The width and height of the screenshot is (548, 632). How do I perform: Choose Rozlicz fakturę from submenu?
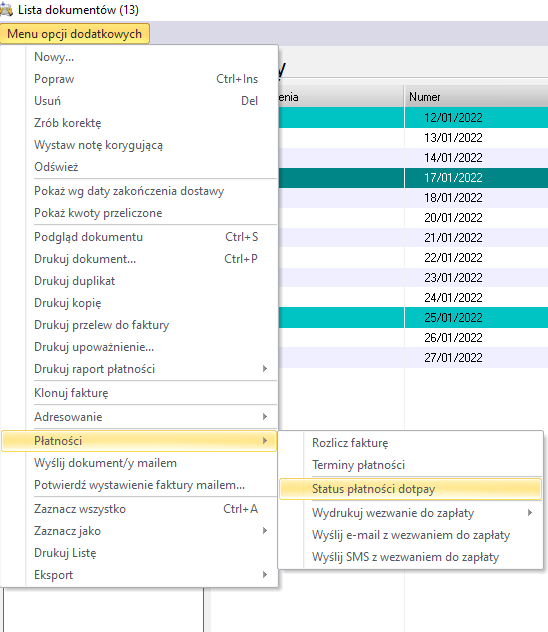pyautogui.click(x=410, y=443)
